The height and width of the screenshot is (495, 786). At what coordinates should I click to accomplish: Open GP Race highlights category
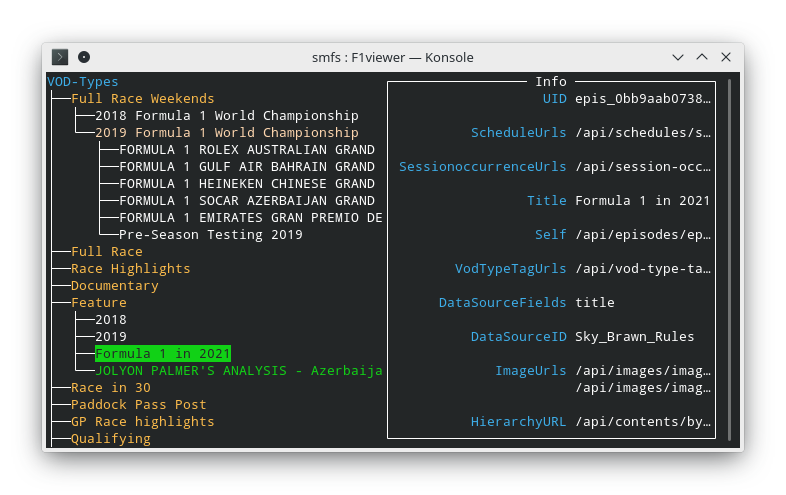142,422
